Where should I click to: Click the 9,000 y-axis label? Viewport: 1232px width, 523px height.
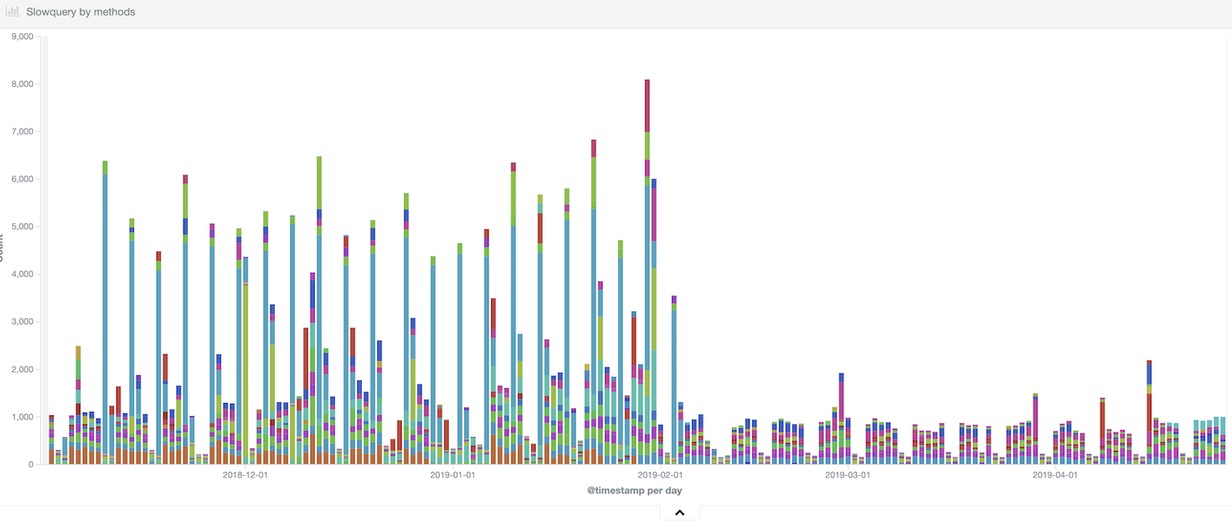tap(21, 37)
